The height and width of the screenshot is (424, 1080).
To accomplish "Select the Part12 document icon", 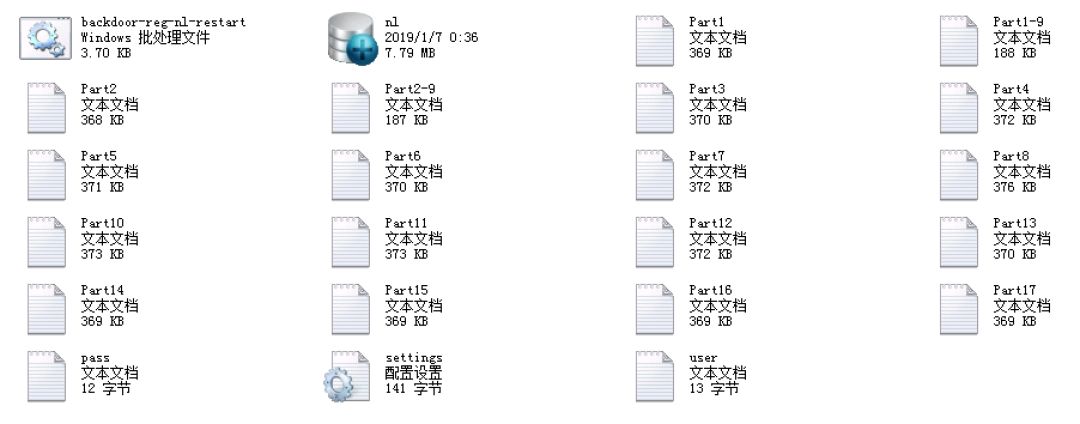I will (654, 242).
